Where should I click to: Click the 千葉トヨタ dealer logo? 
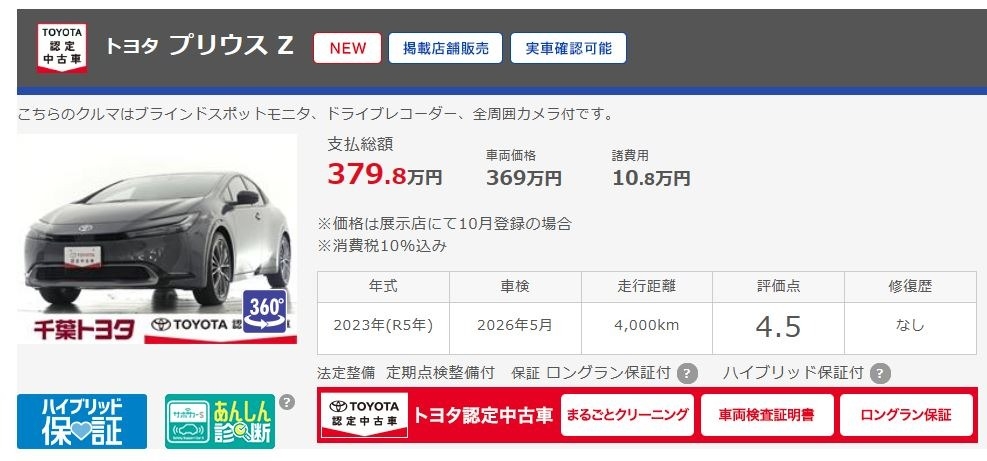(x=84, y=330)
